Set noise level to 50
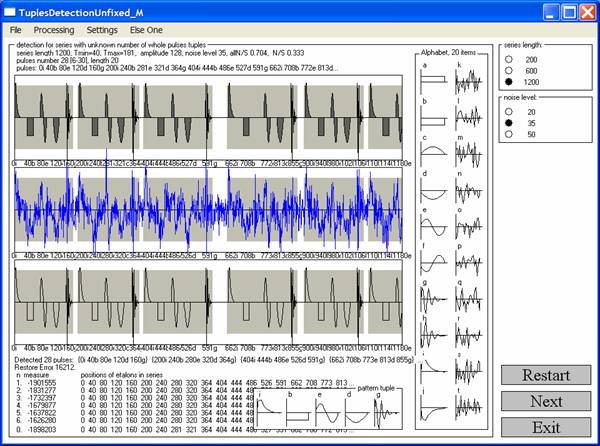The image size is (600, 446). [509, 134]
